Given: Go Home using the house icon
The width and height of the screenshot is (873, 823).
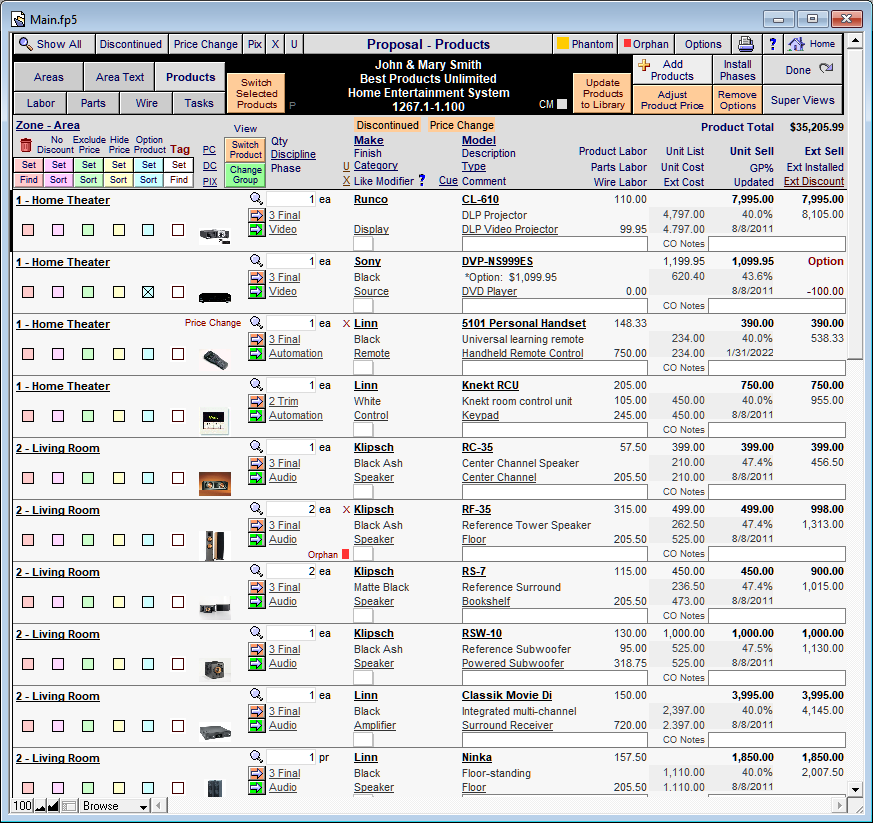Looking at the screenshot, I should click(797, 44).
